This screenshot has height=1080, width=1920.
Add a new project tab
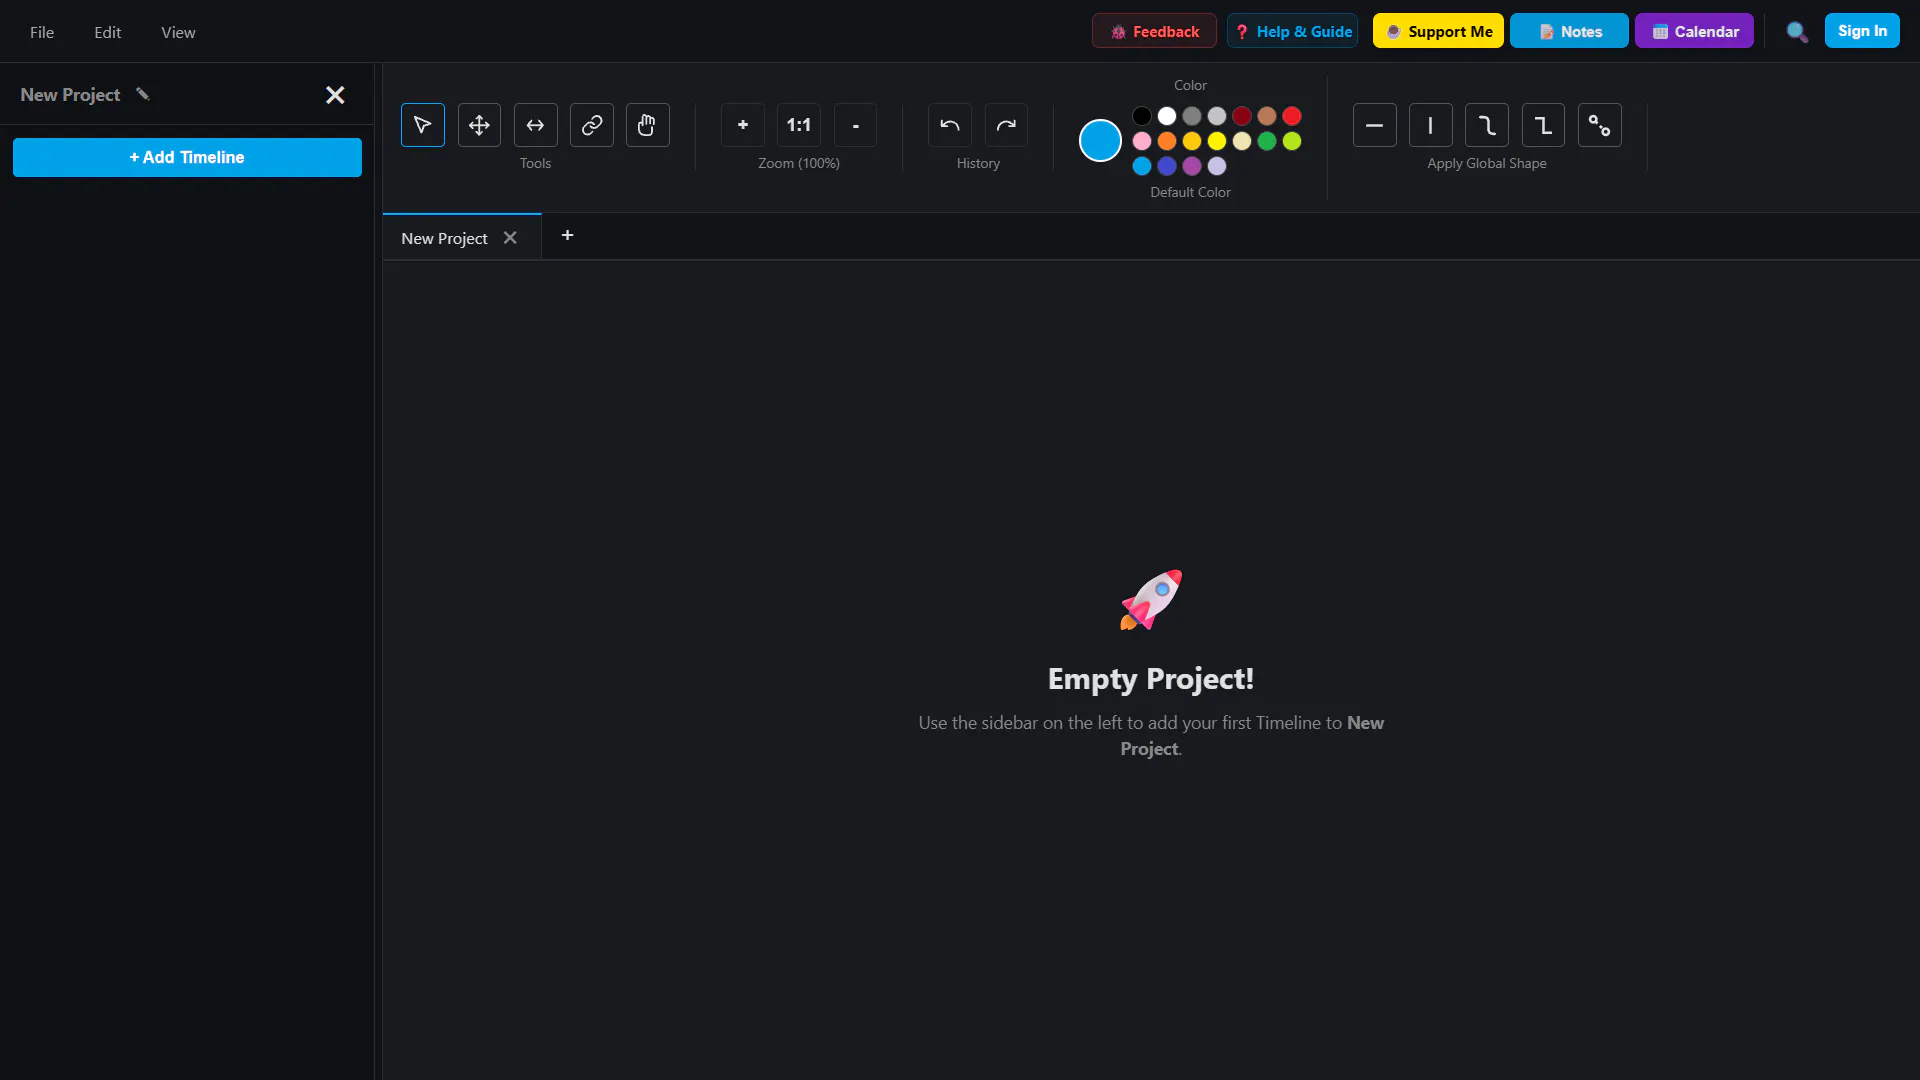[x=567, y=235]
